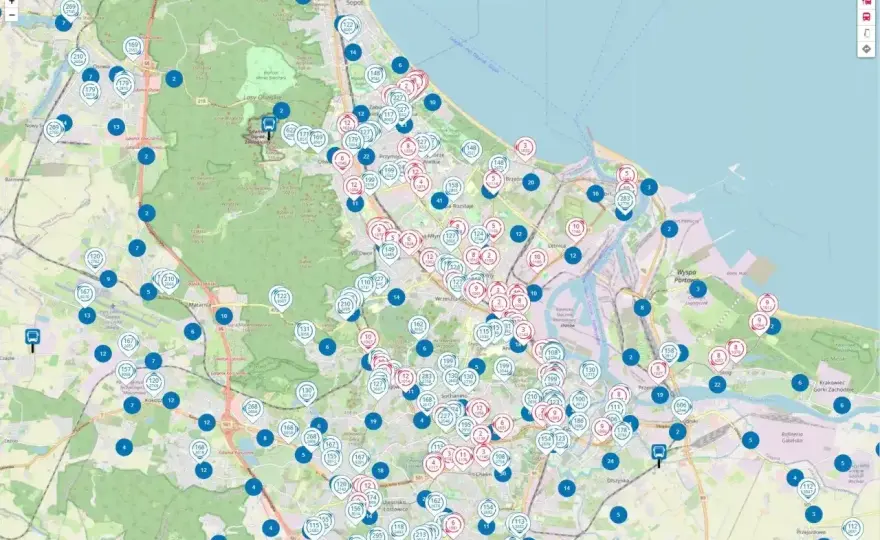Open the white pin numbered 195

click(465, 427)
